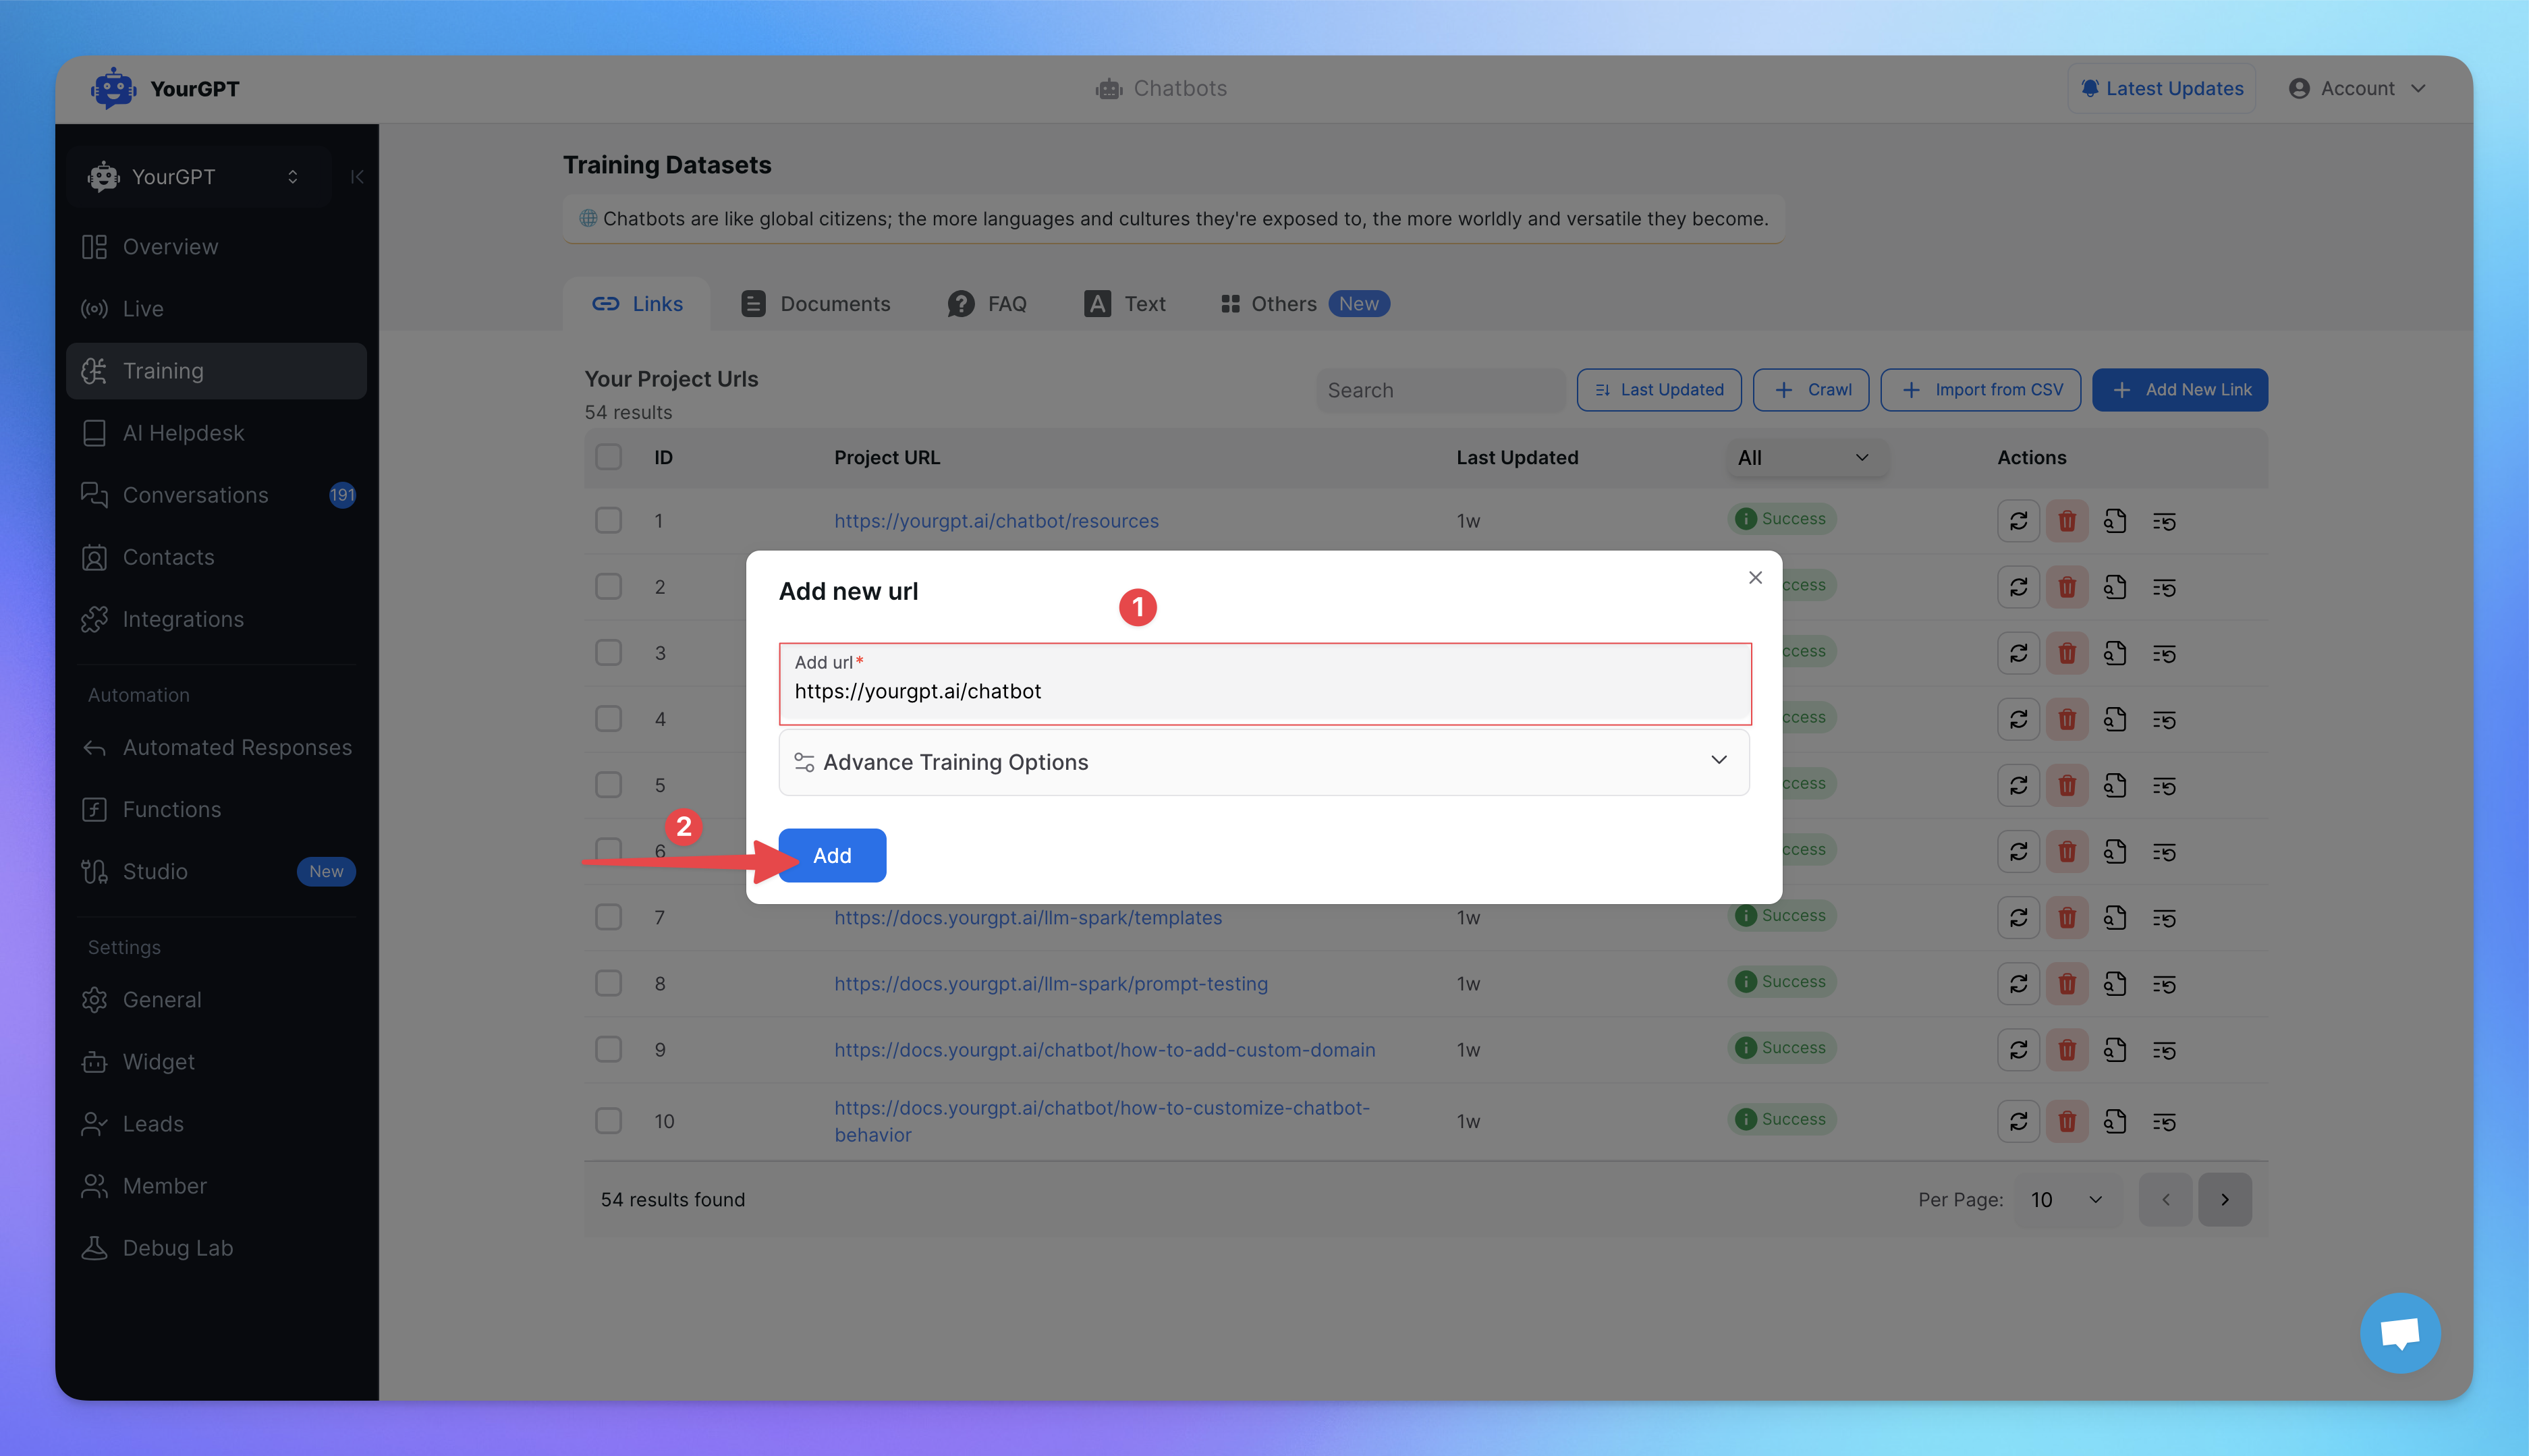Open Leads page
The width and height of the screenshot is (2529, 1456).
(216, 1124)
